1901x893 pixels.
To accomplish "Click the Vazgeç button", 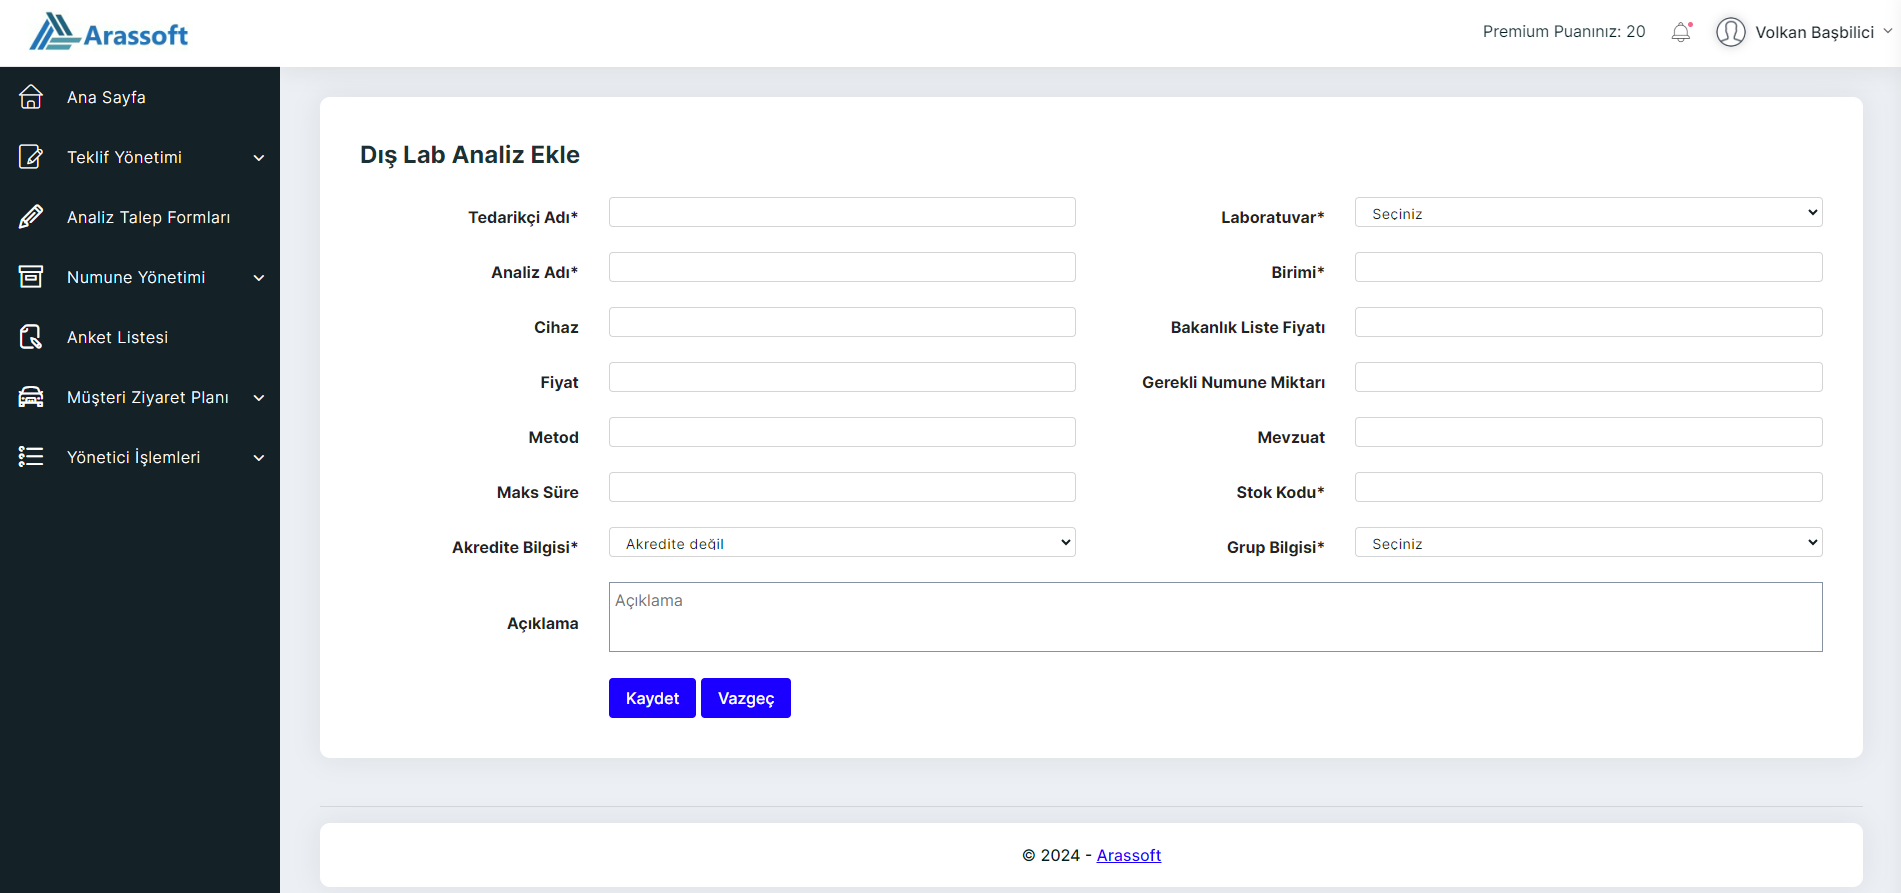I will tap(746, 698).
